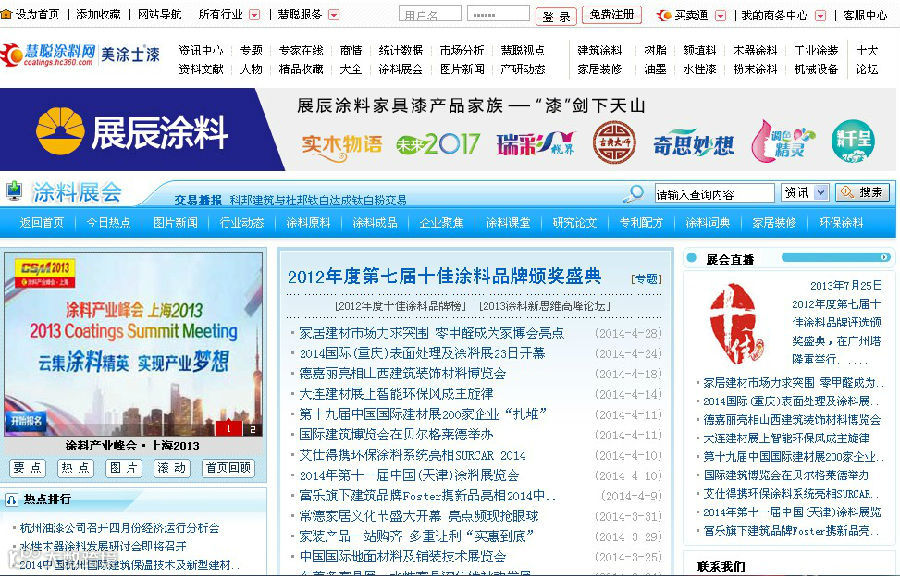Open the 水性木器涂料发展研讨会即将召开 link
Screen dimensions: 900x576
(x=103, y=546)
